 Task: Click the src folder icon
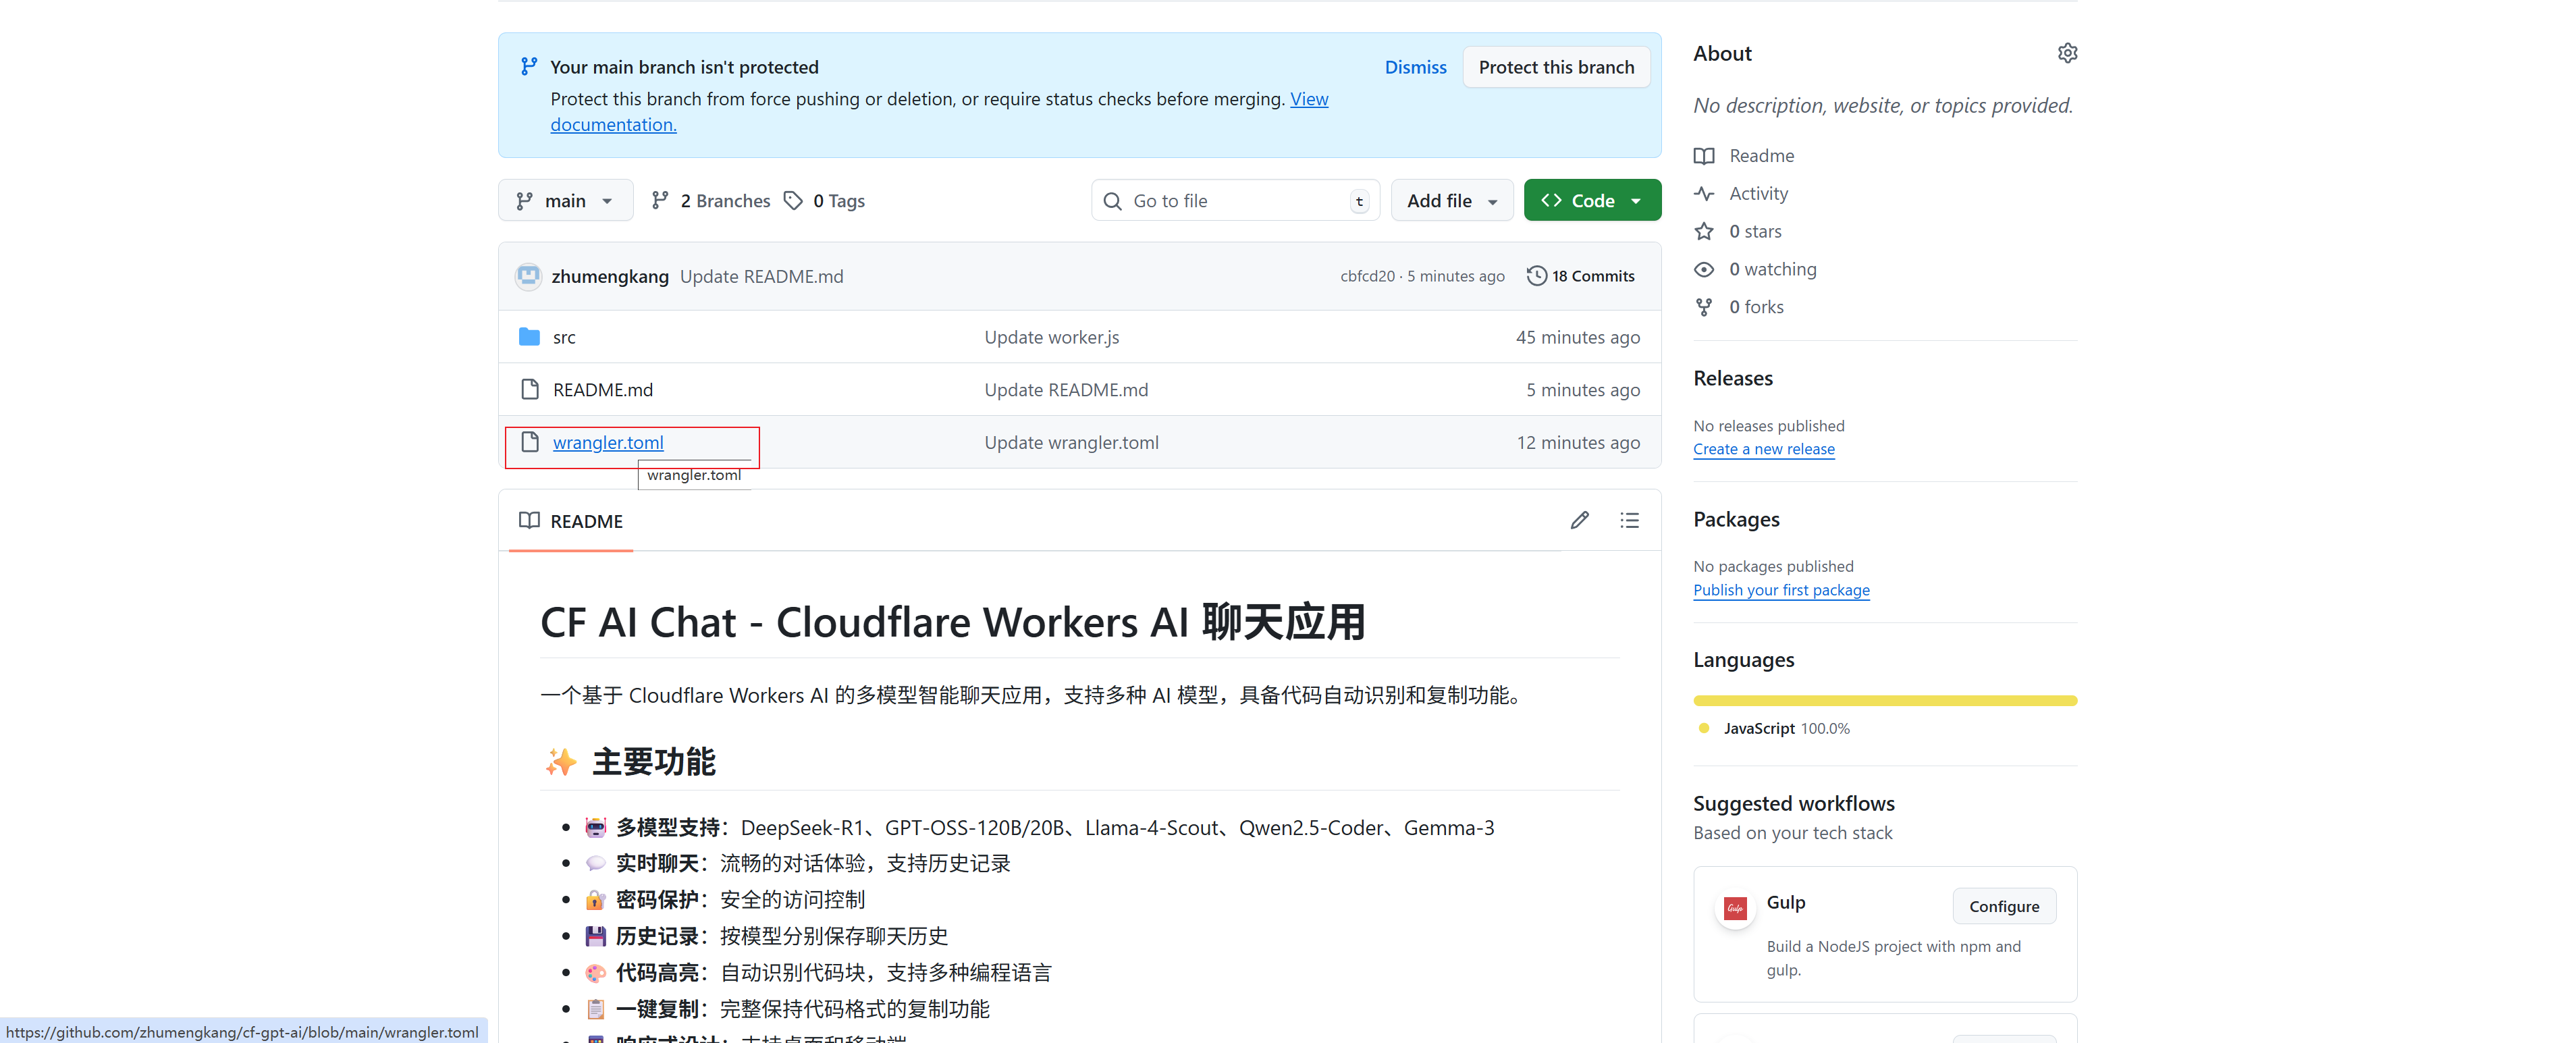pos(529,337)
